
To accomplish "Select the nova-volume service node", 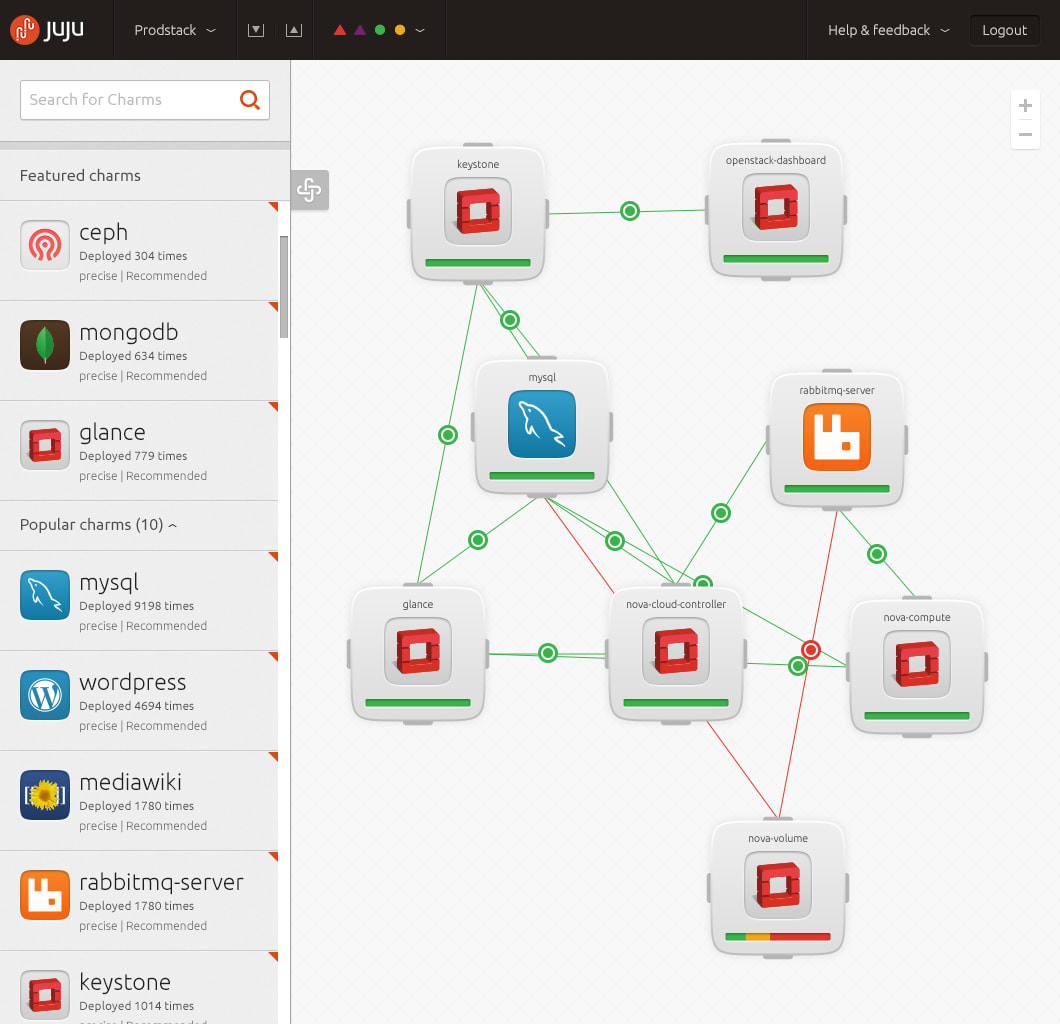I will tap(778, 887).
